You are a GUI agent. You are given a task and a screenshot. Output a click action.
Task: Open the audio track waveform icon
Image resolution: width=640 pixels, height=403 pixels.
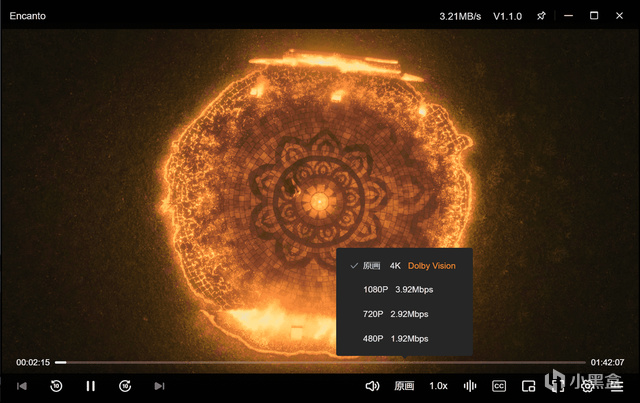(x=470, y=386)
